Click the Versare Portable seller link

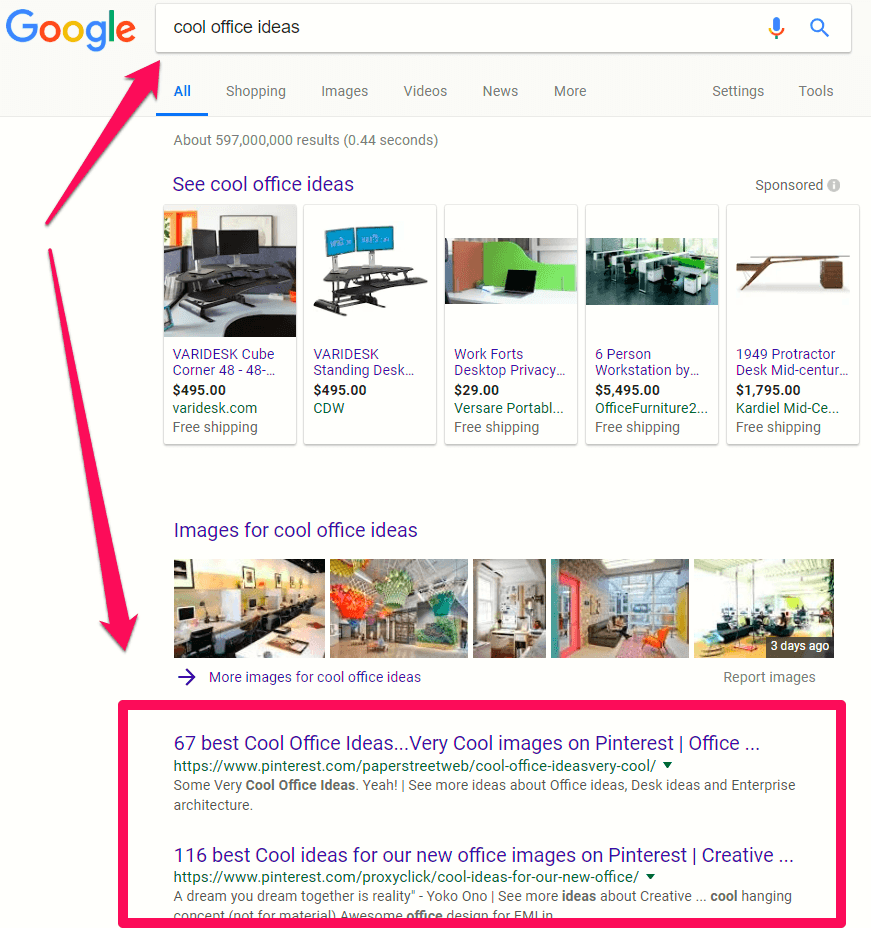click(x=509, y=408)
